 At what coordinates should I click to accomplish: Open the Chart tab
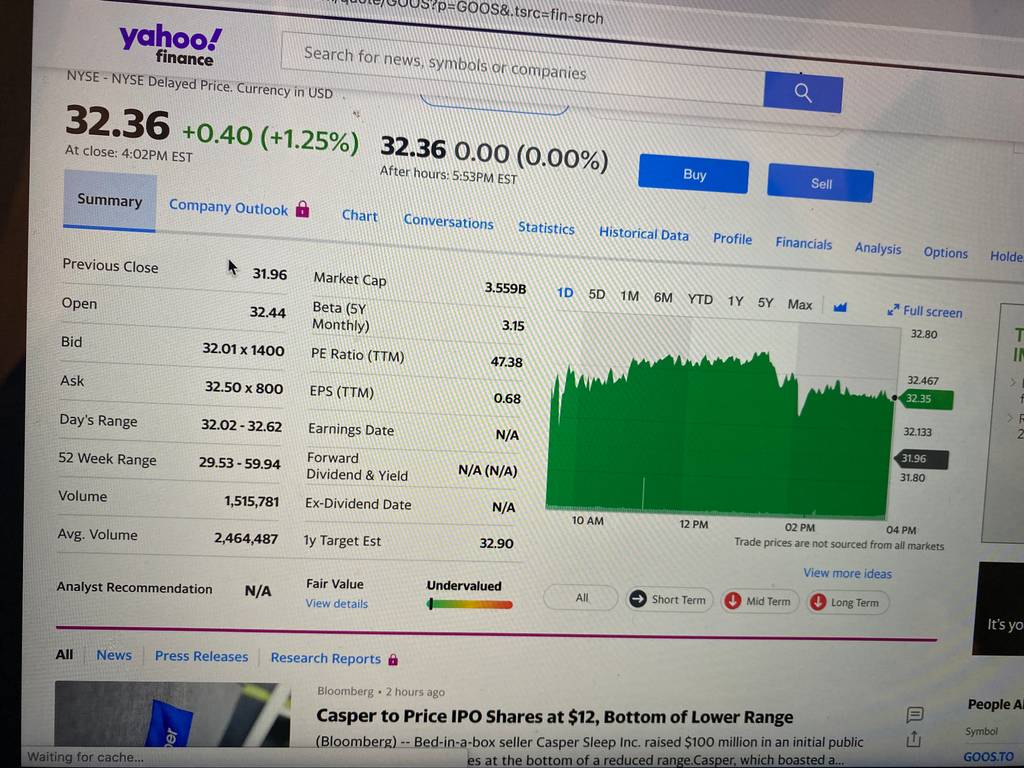(x=359, y=216)
